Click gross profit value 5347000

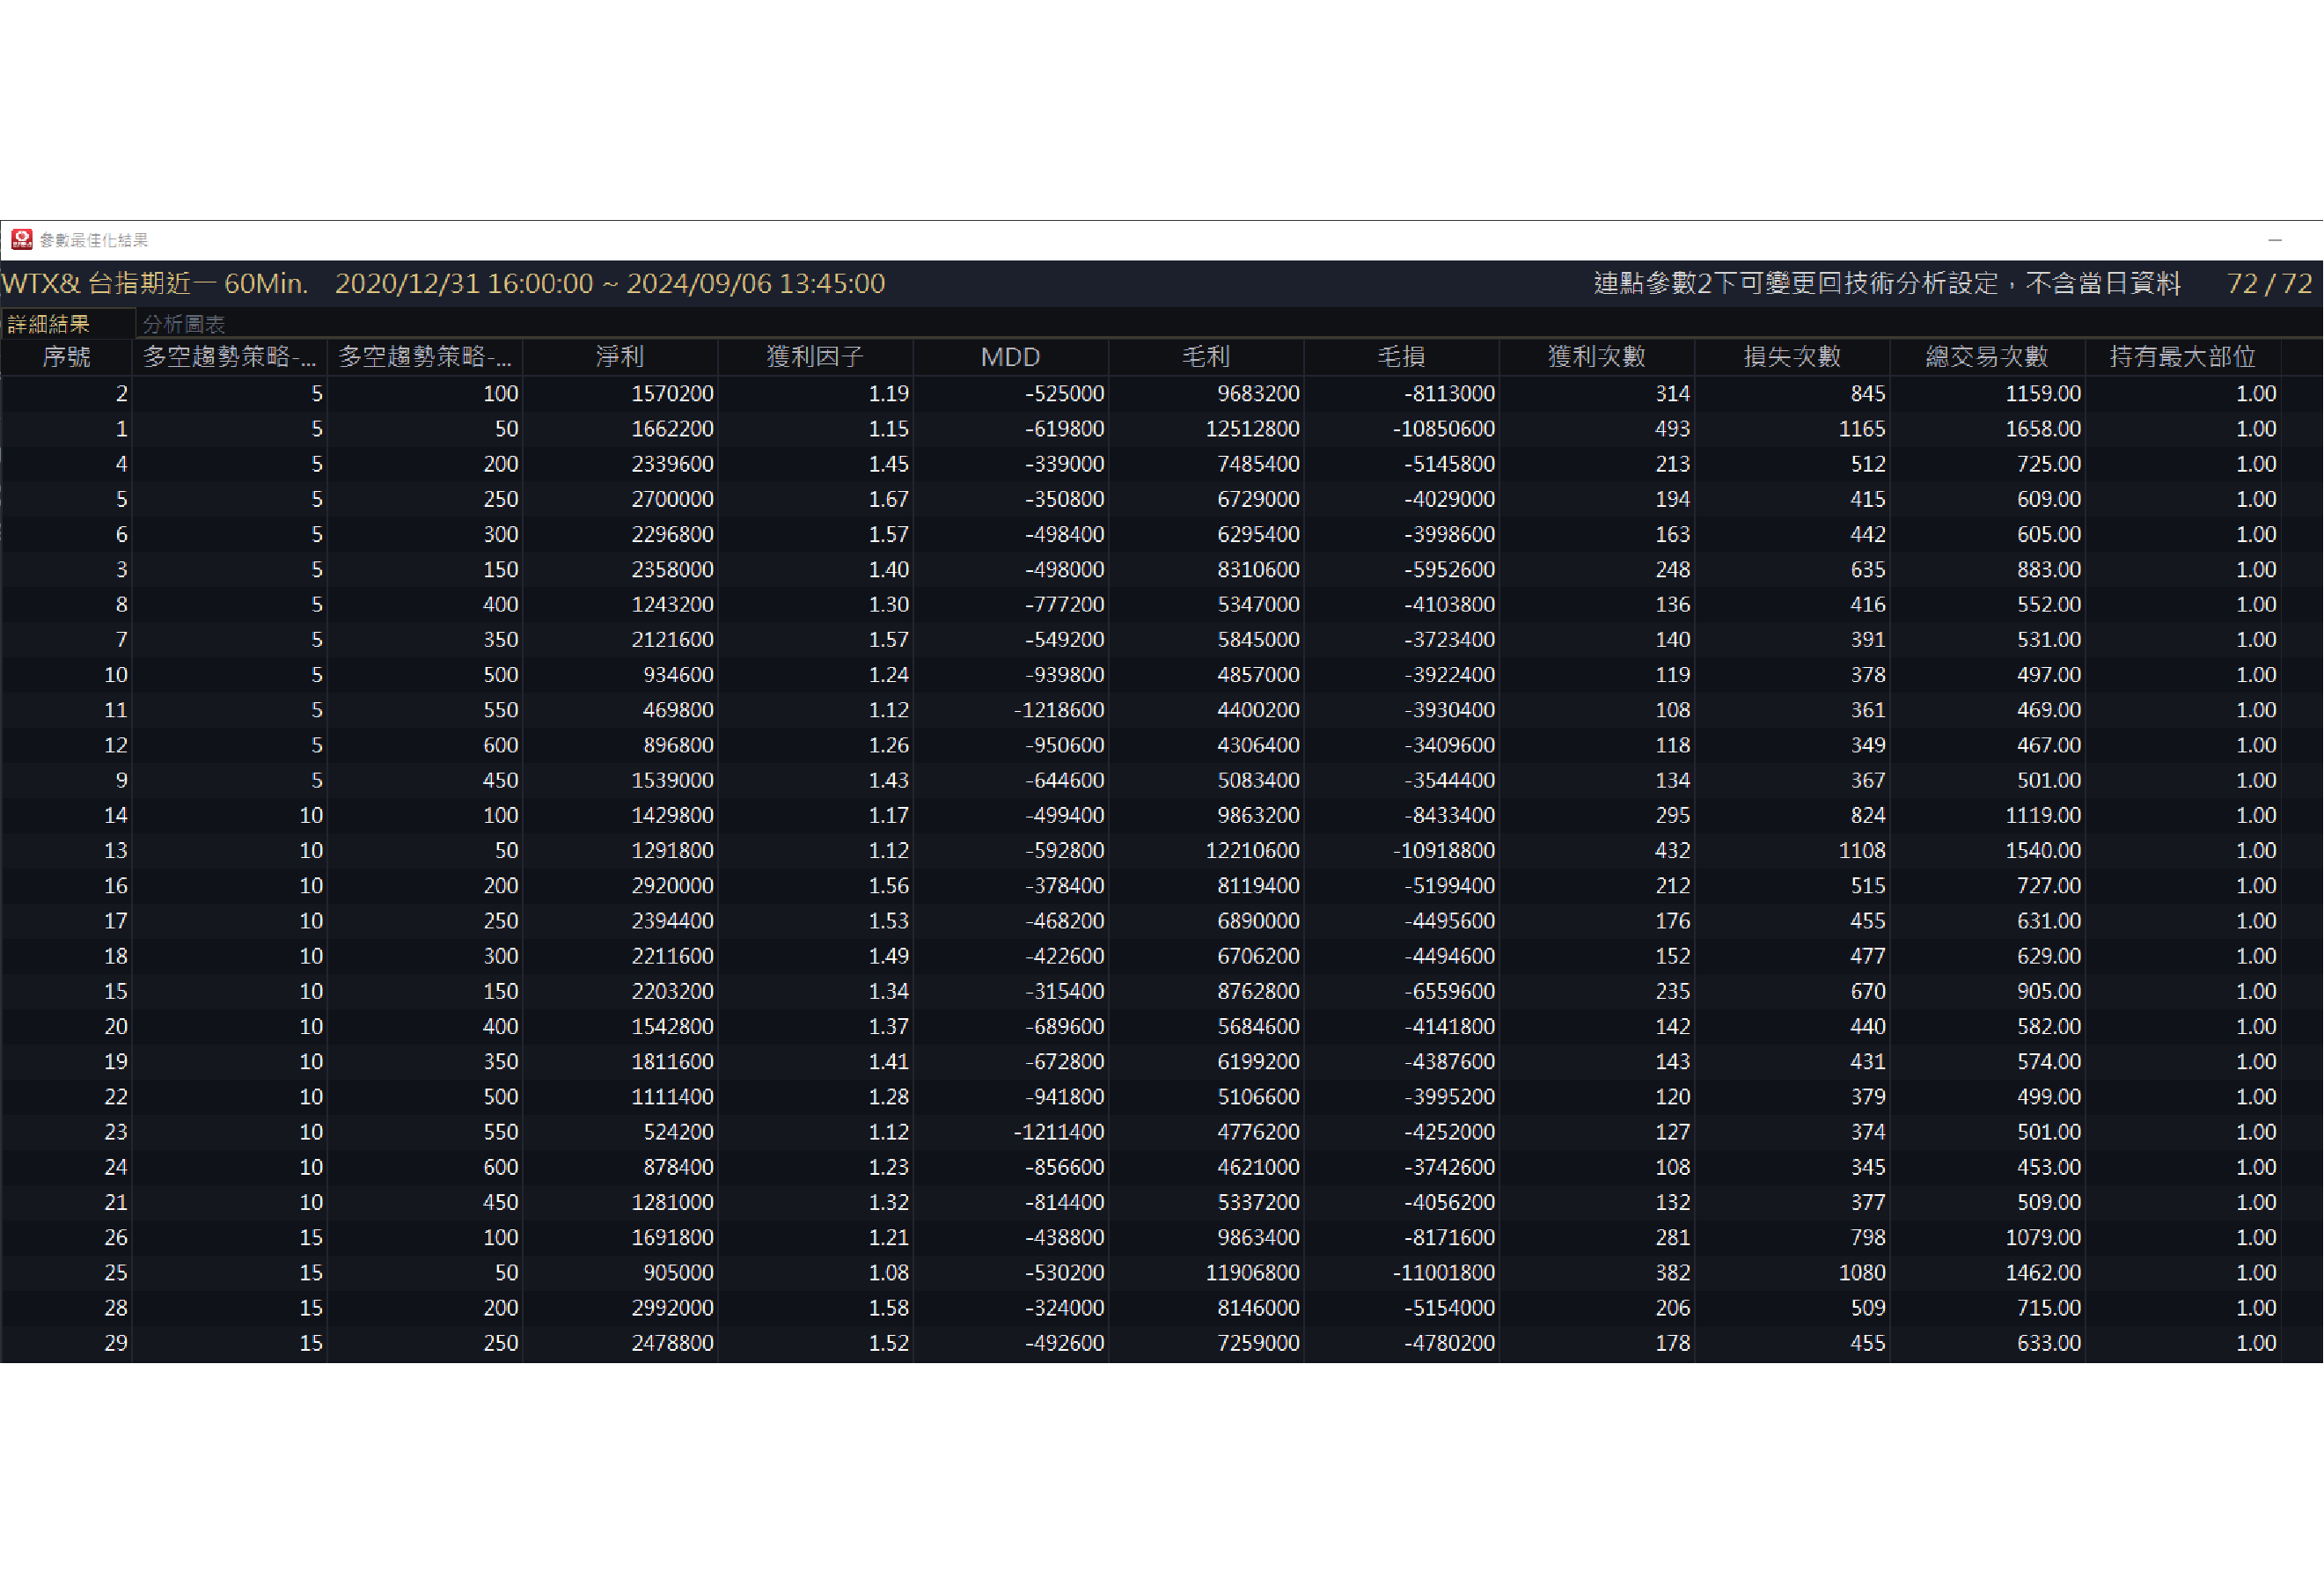click(x=1258, y=604)
